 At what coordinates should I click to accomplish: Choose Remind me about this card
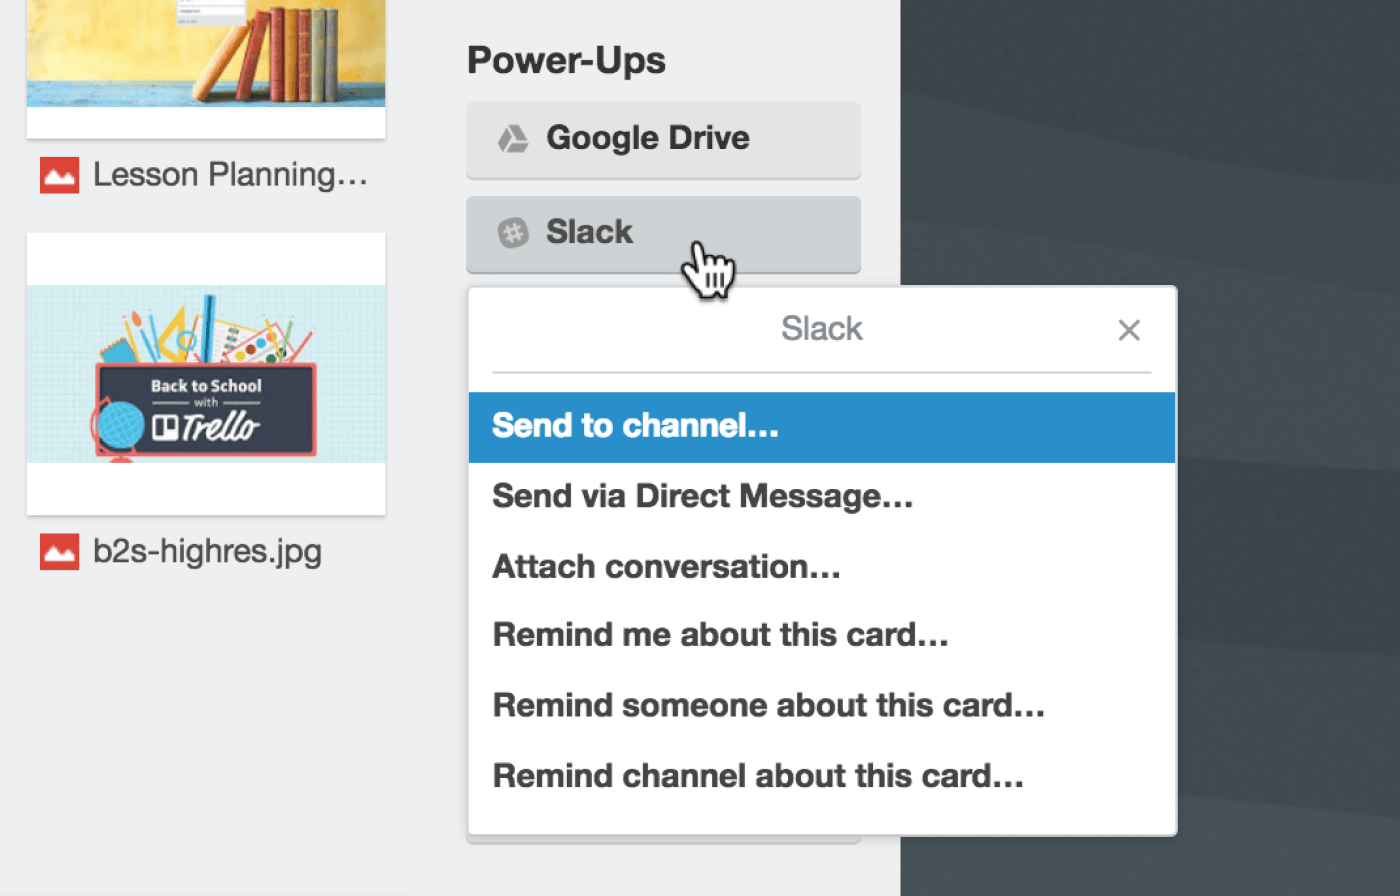(x=718, y=635)
